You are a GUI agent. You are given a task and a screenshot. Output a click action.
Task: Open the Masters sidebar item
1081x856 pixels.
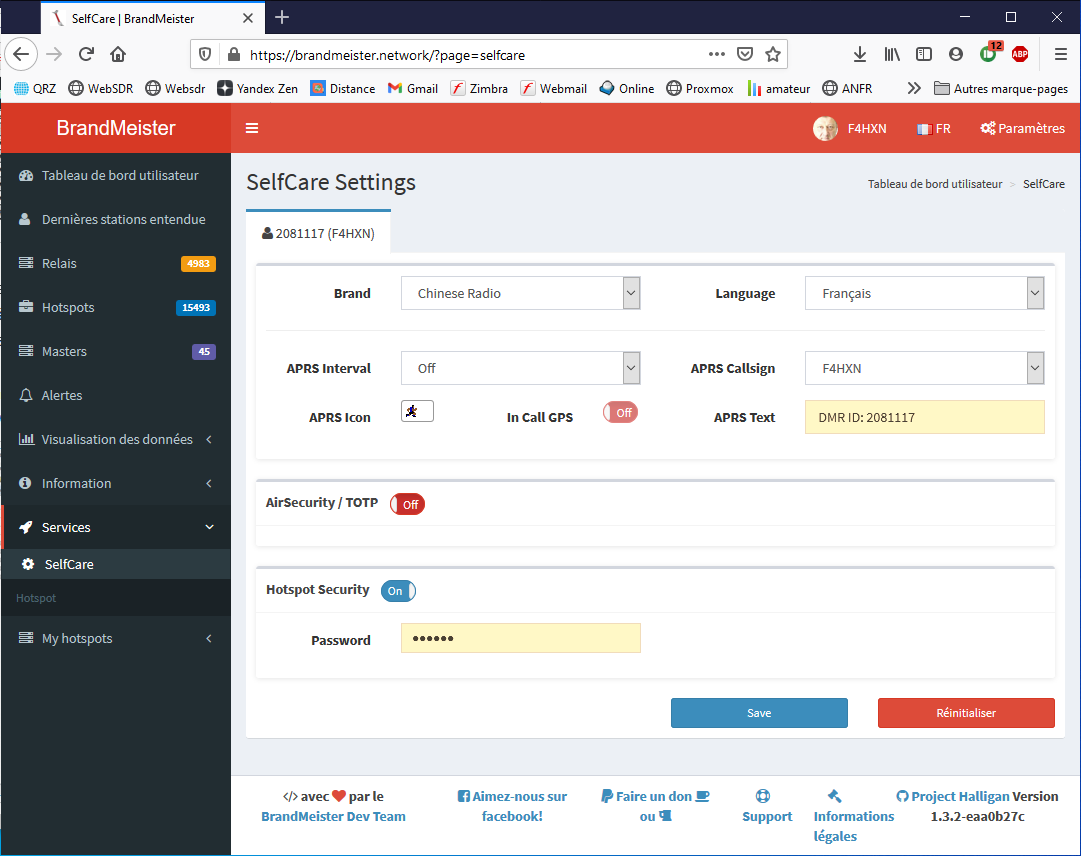pyautogui.click(x=116, y=351)
